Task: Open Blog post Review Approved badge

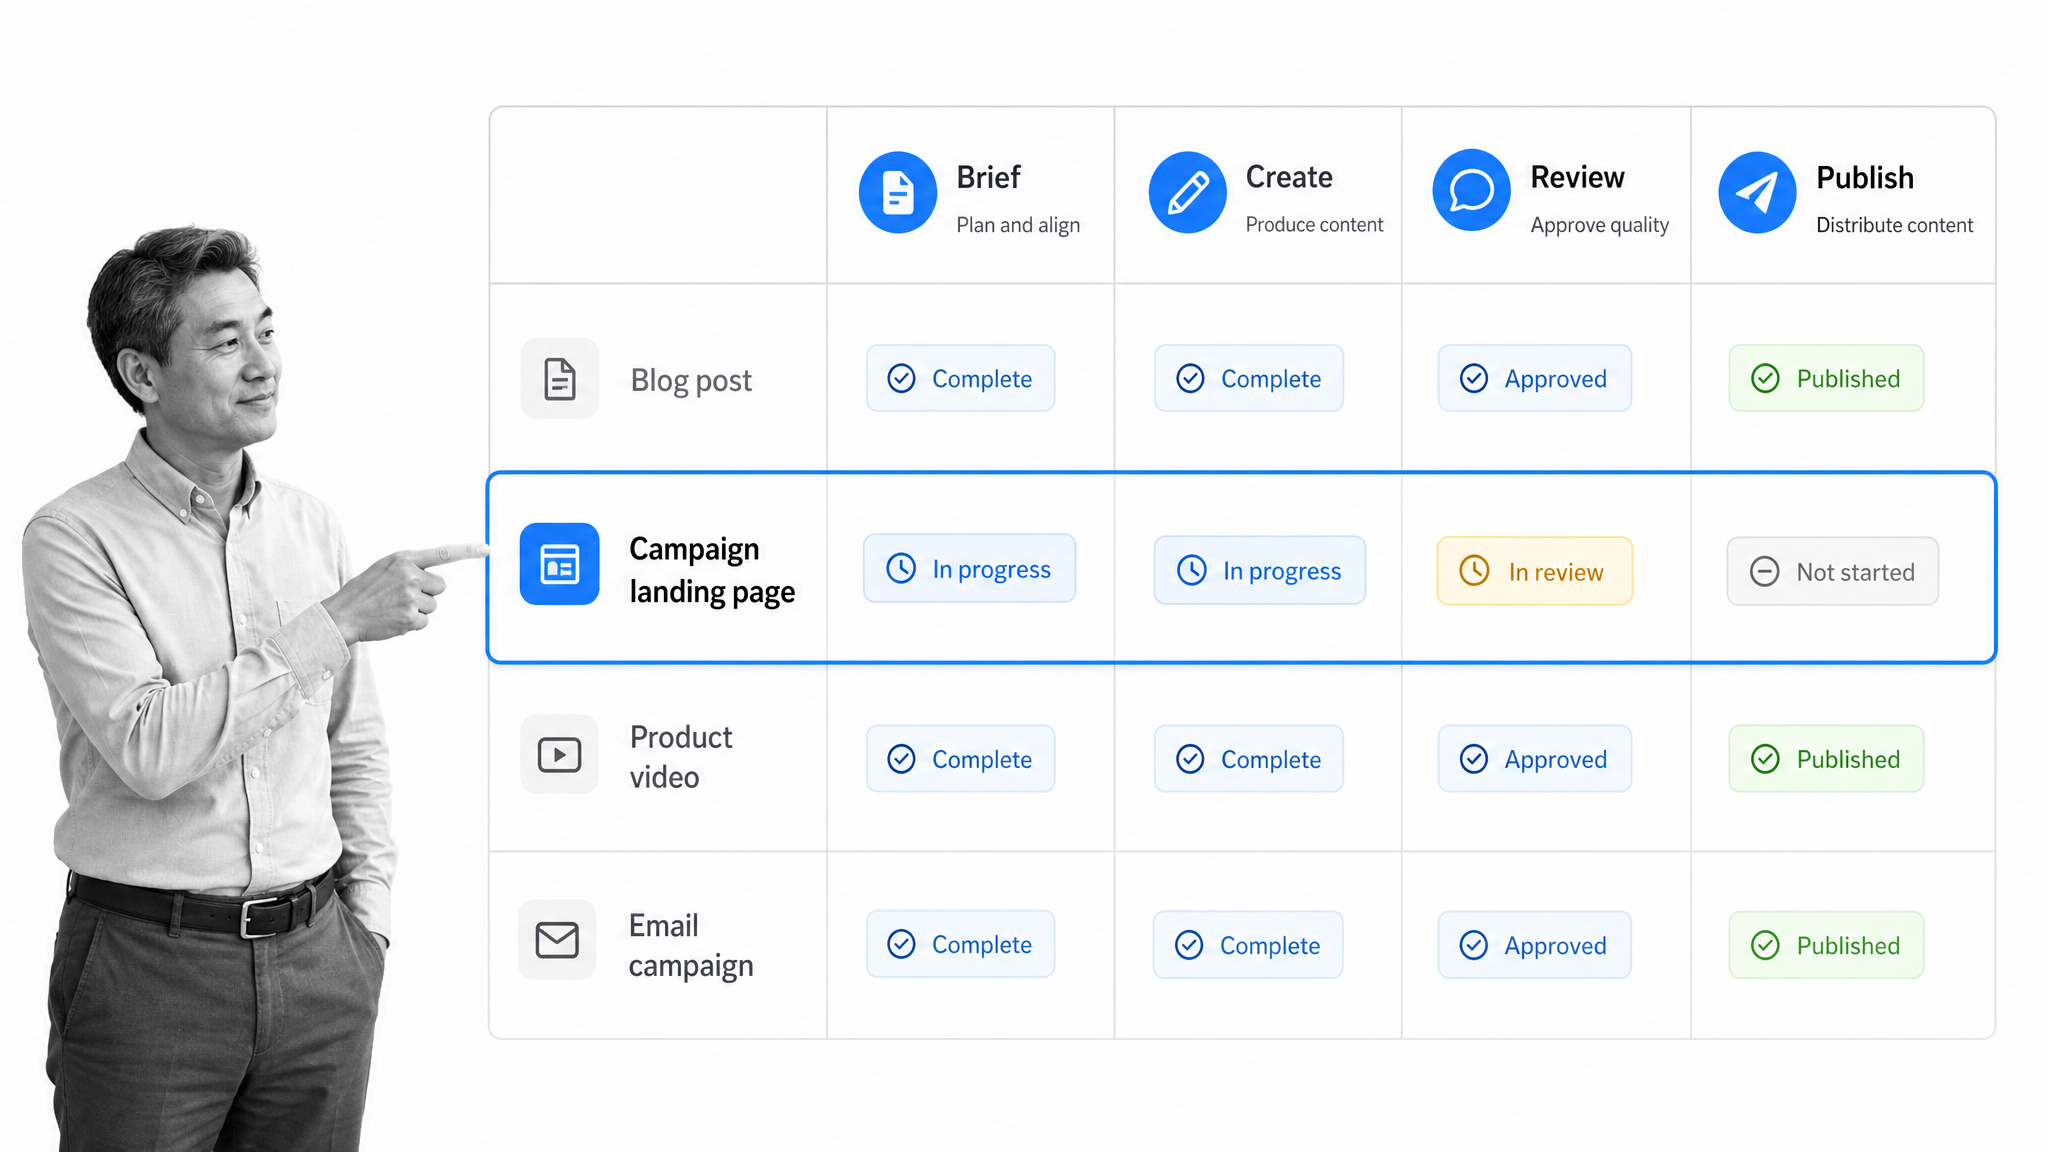Action: pyautogui.click(x=1535, y=378)
